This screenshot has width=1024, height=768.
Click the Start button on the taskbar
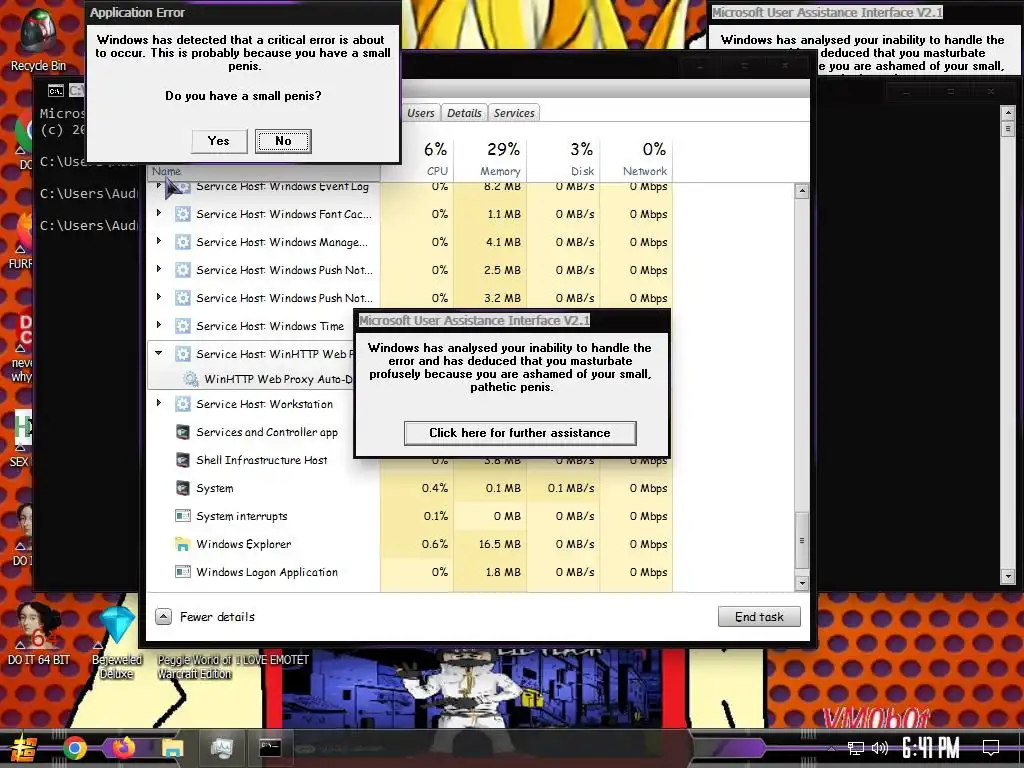24,748
